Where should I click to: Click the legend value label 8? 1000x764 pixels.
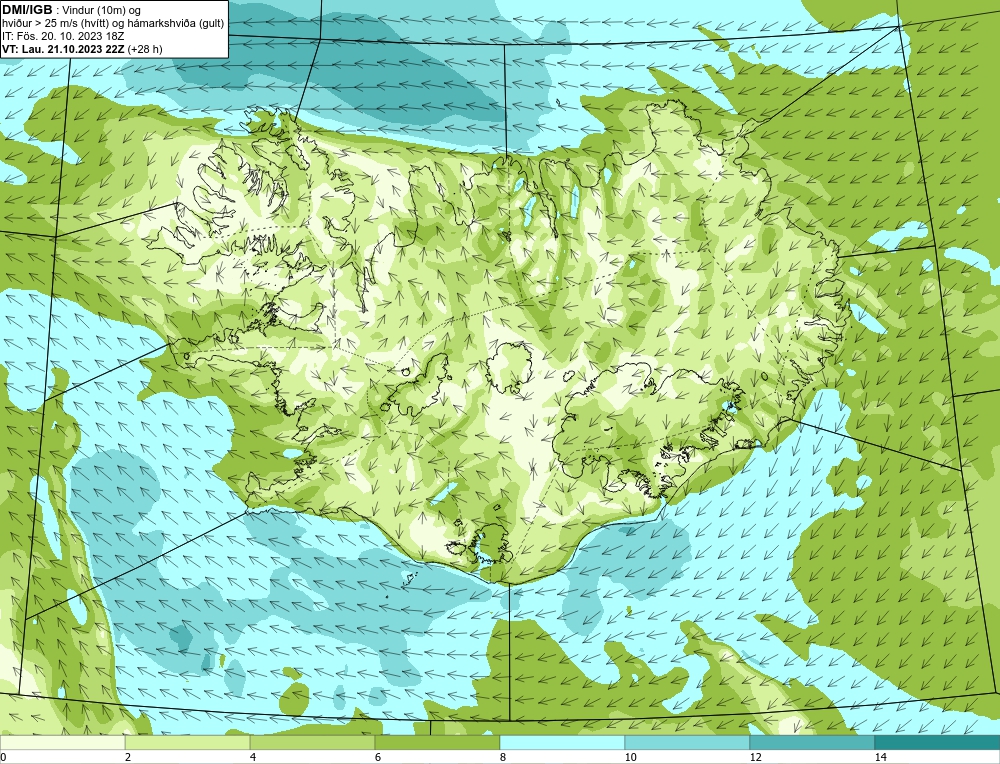click(x=503, y=757)
